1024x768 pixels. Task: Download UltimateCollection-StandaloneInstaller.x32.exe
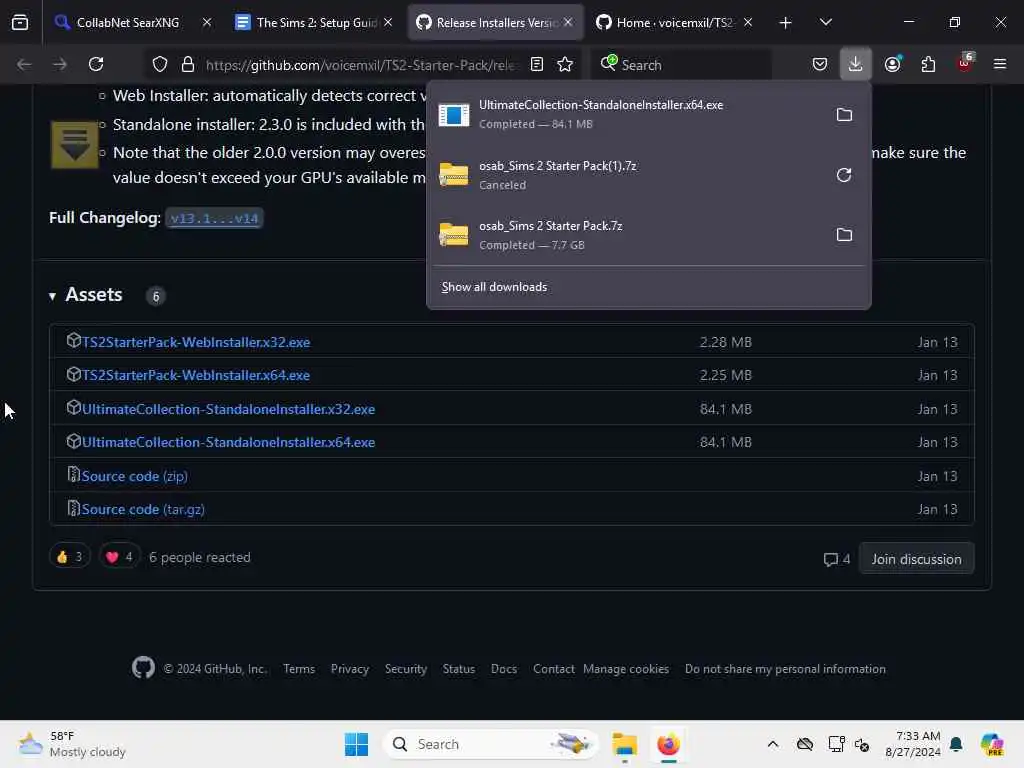click(x=229, y=409)
